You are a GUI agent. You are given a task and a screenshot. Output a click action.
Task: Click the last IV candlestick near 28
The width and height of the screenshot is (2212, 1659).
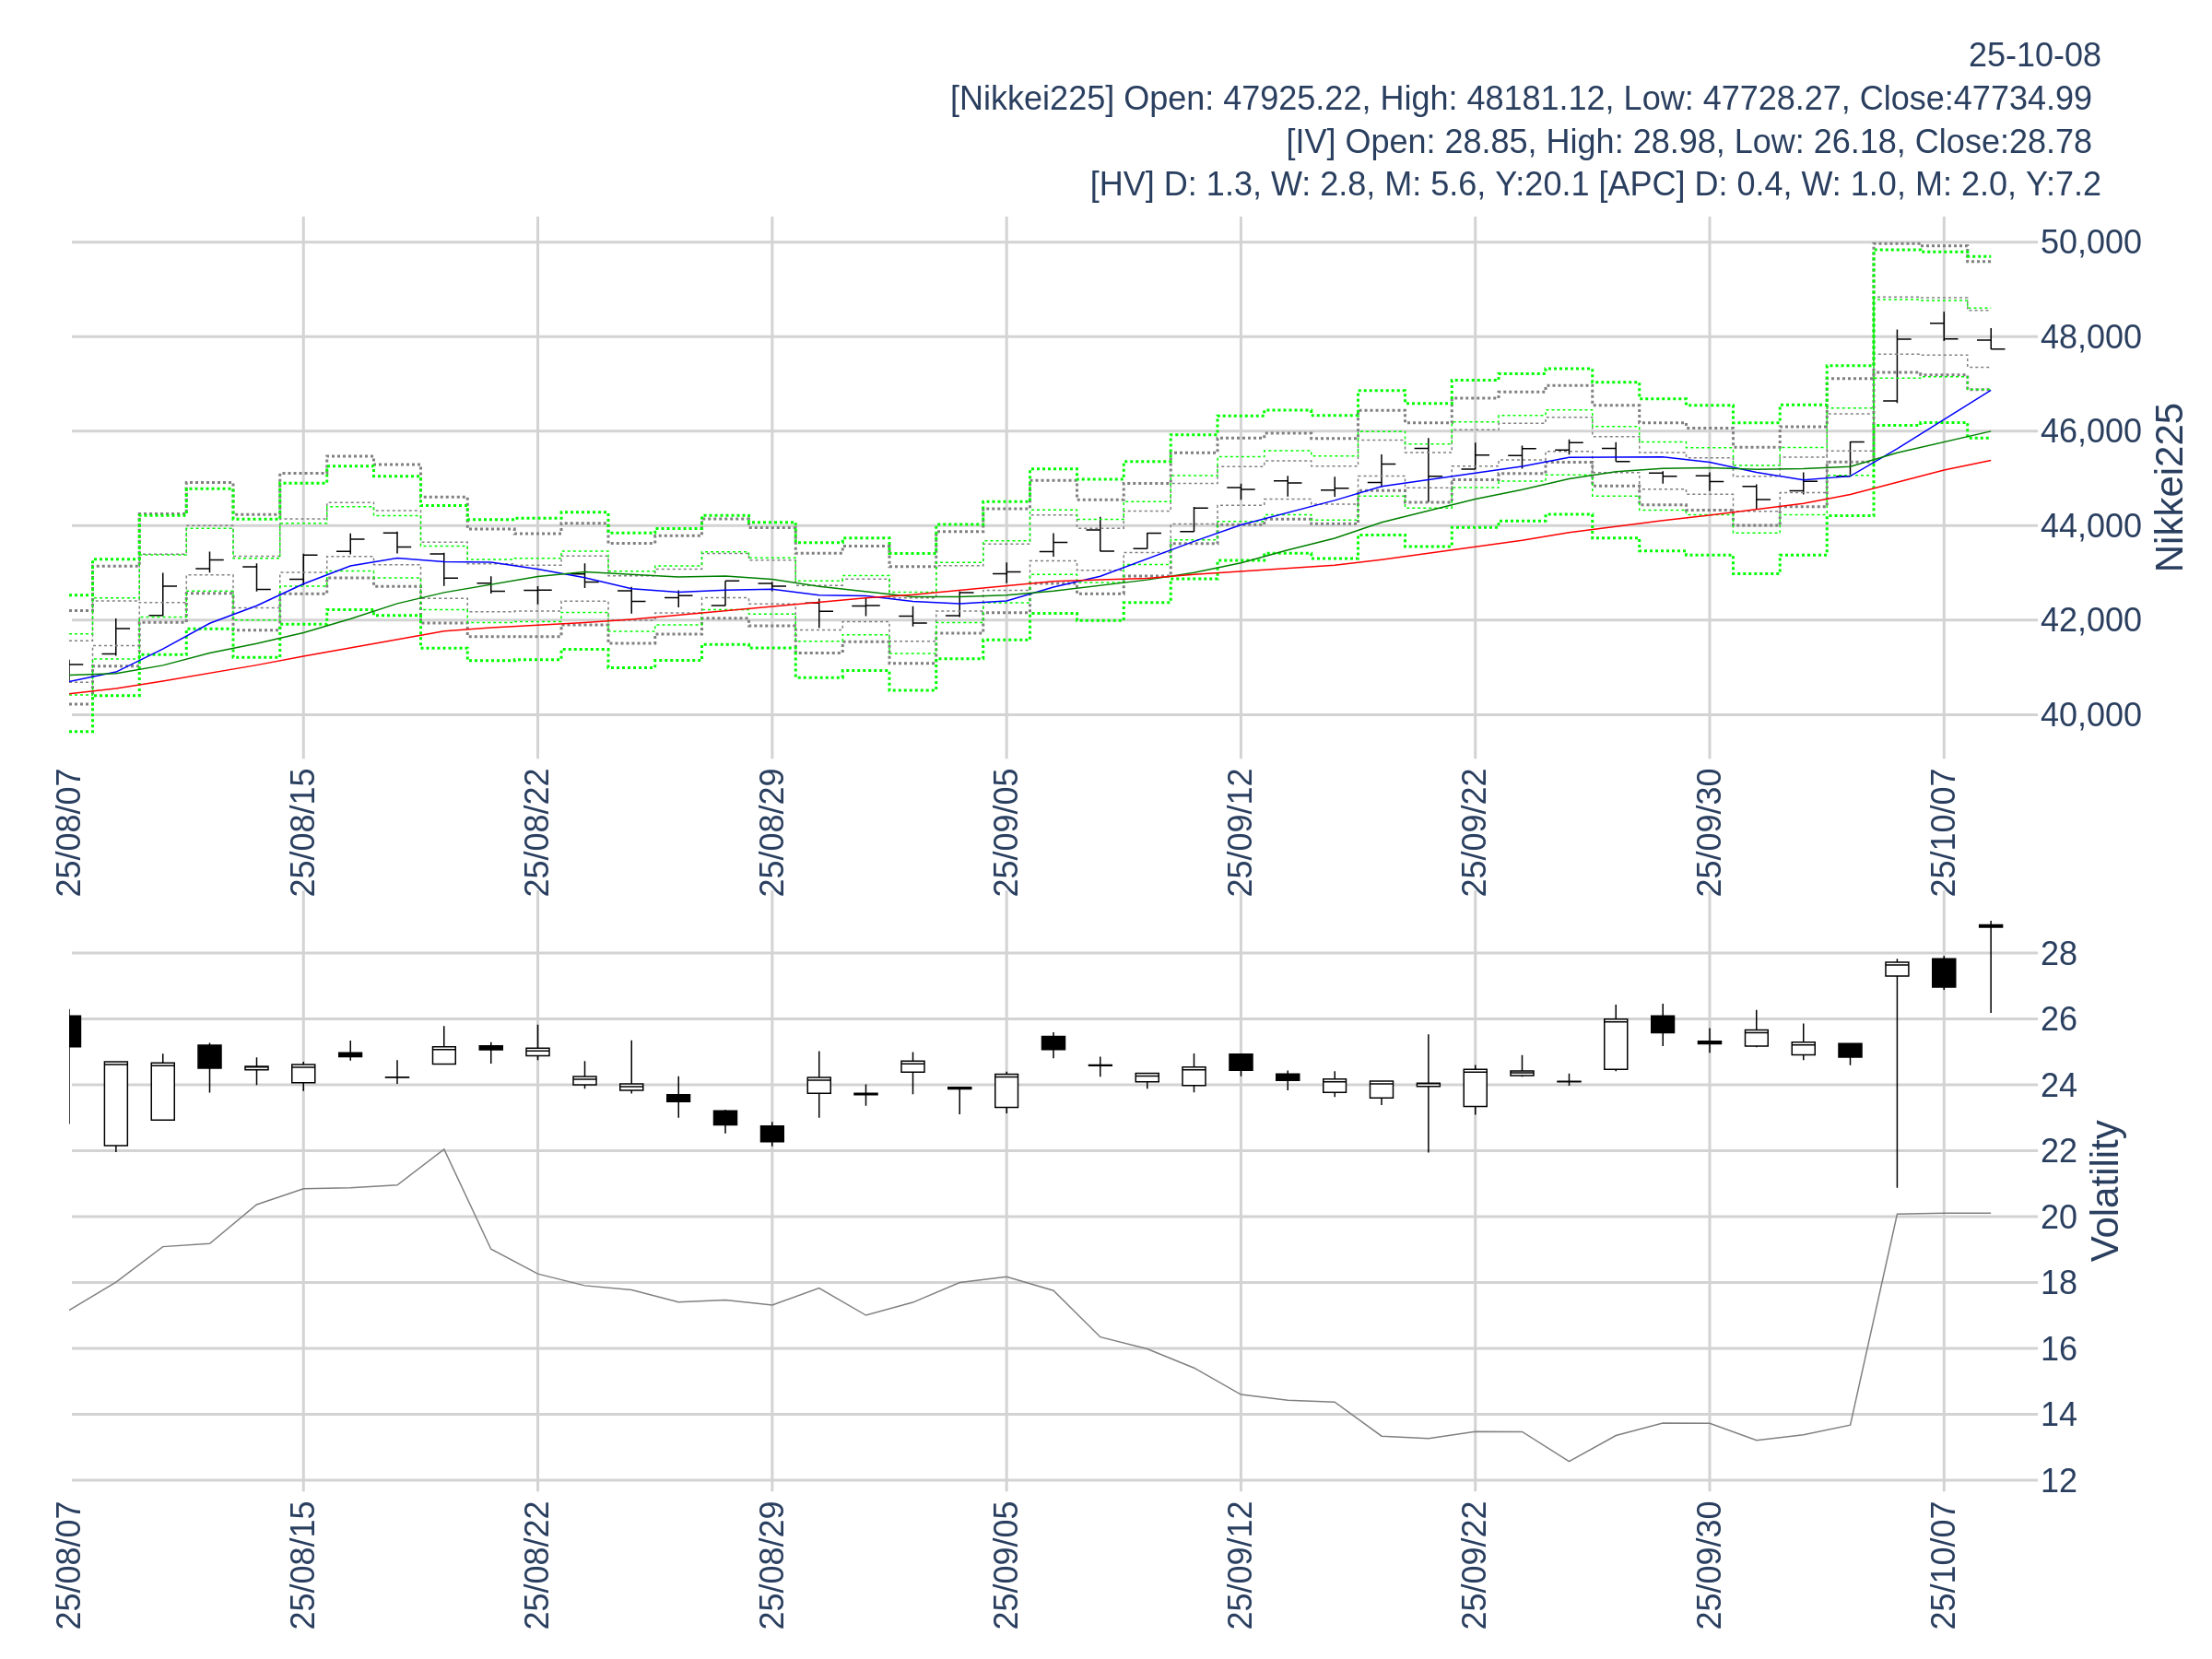point(1990,927)
